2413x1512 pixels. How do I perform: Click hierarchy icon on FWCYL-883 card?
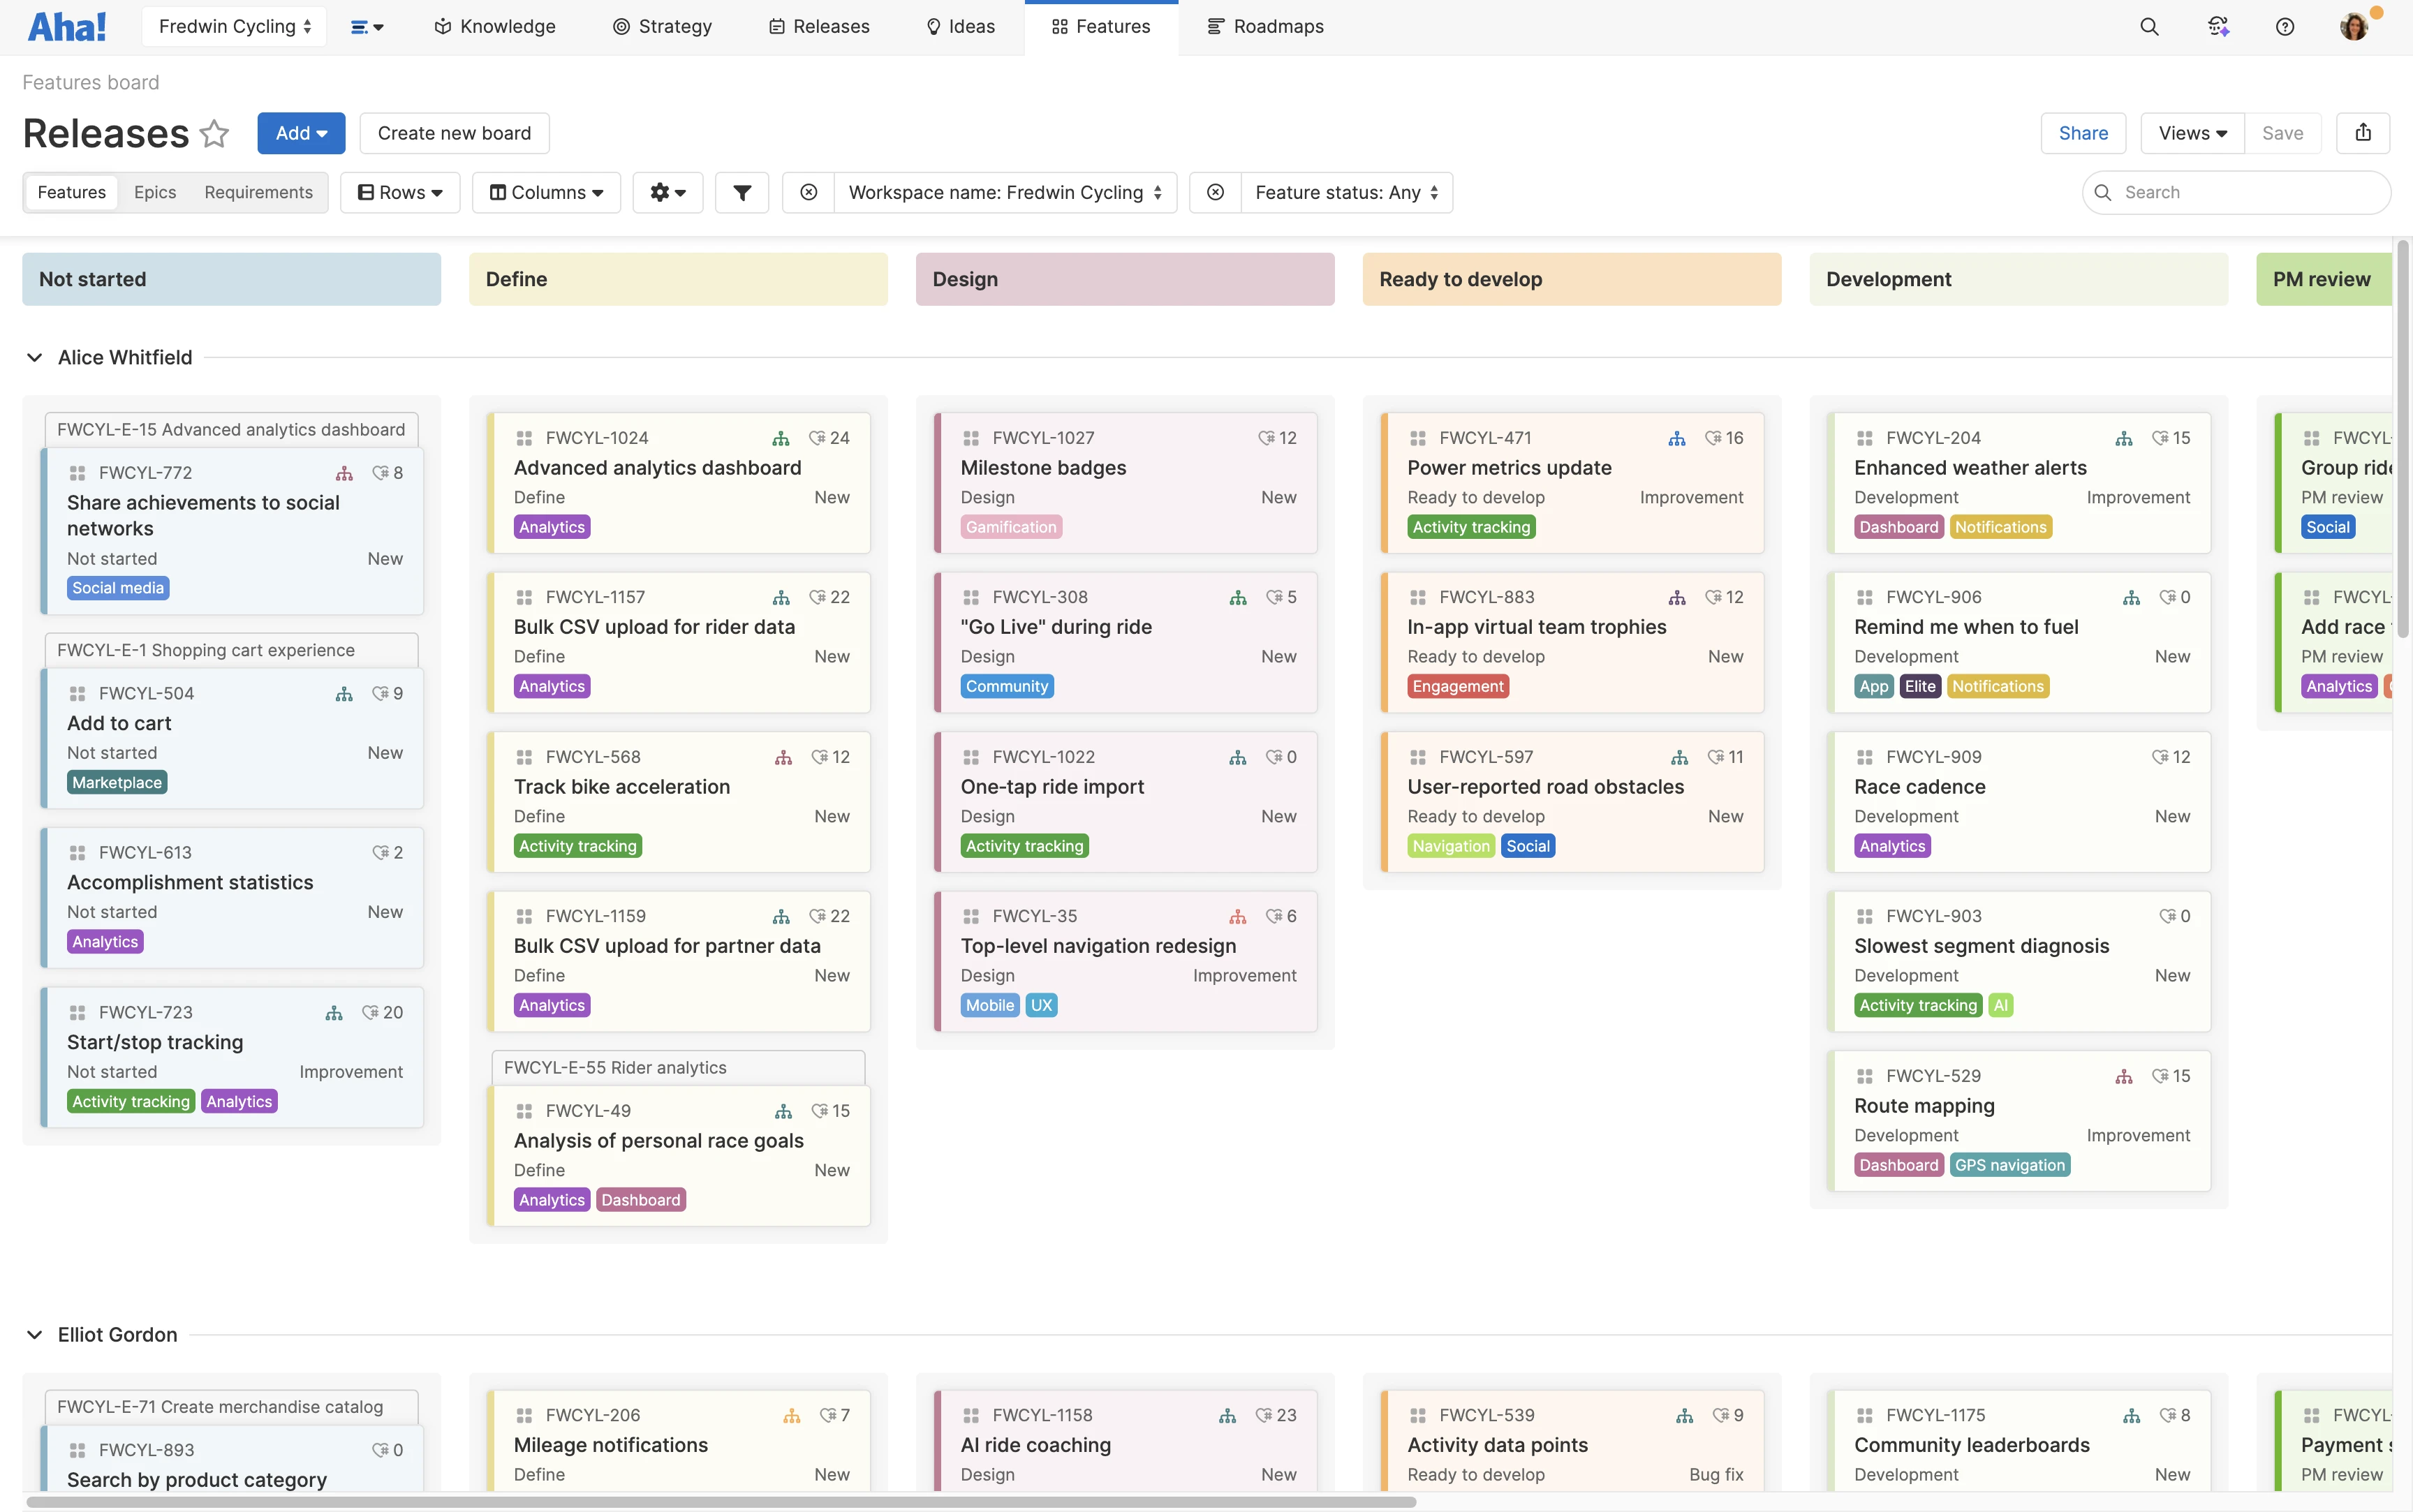point(1677,597)
